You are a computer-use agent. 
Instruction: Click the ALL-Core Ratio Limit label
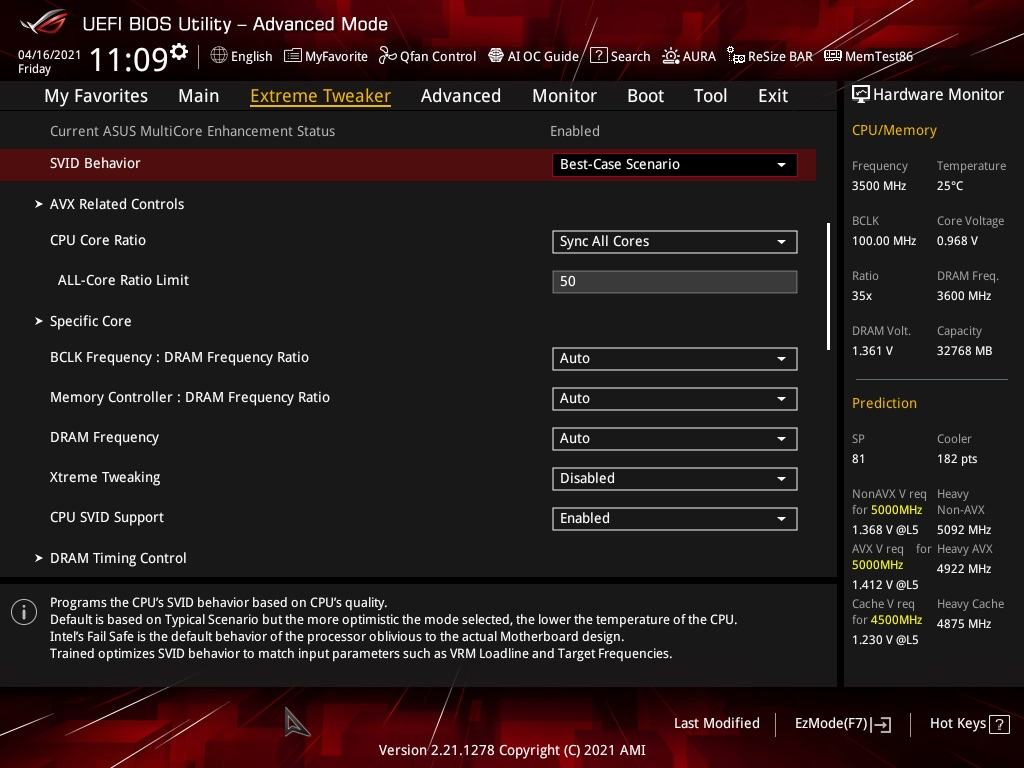pyautogui.click(x=123, y=280)
